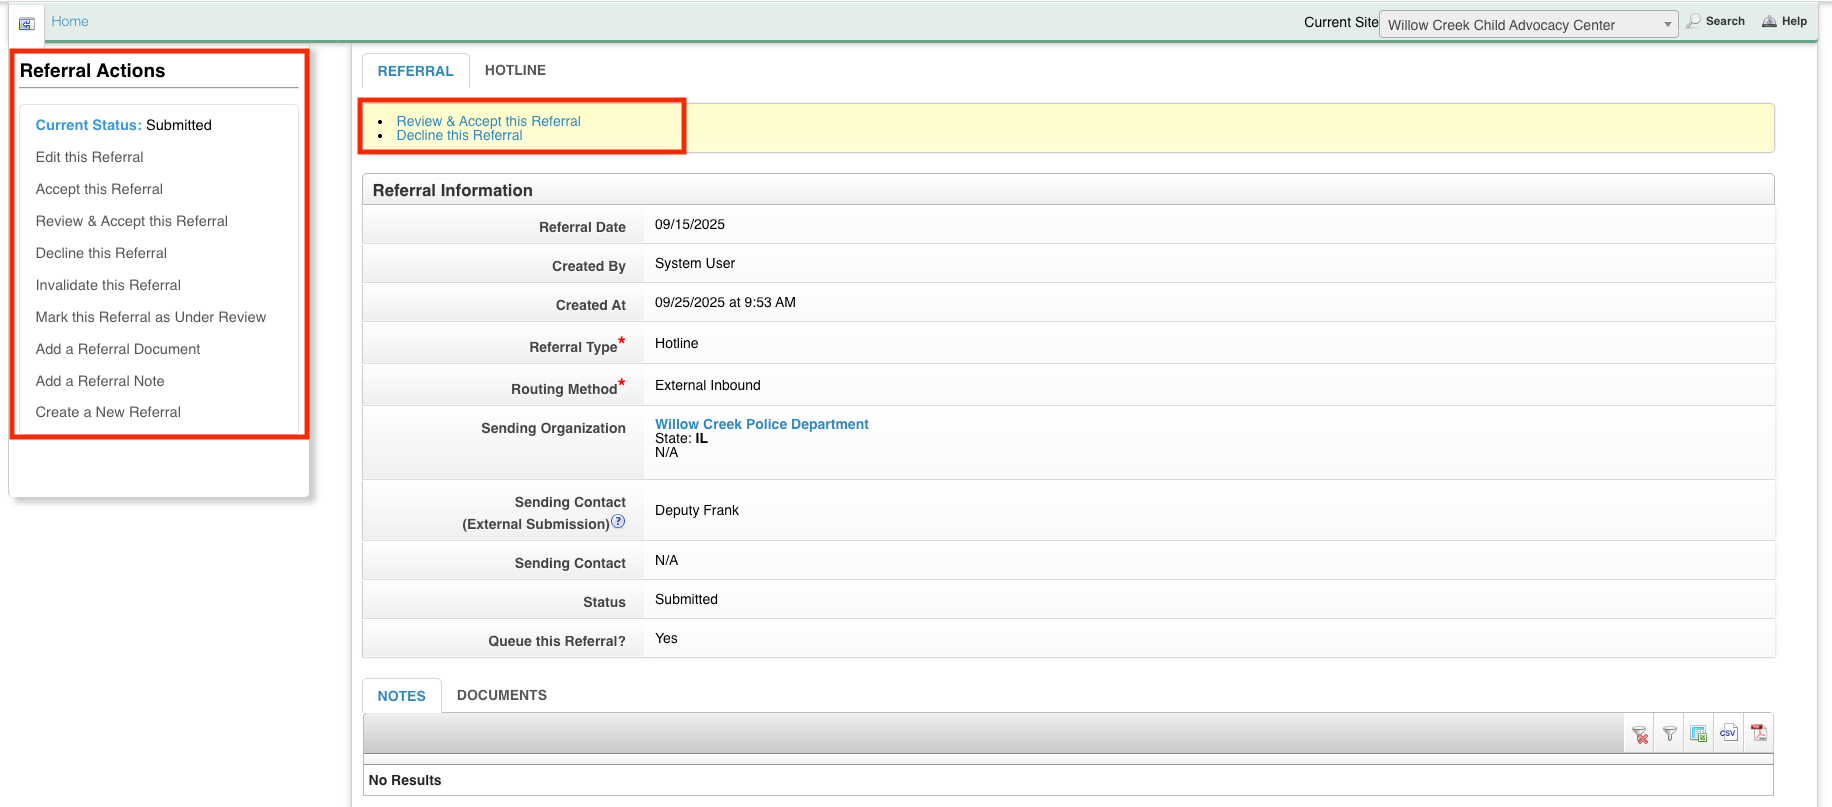Image resolution: width=1832 pixels, height=807 pixels.
Task: Export notes as PDF icon
Action: click(1758, 733)
